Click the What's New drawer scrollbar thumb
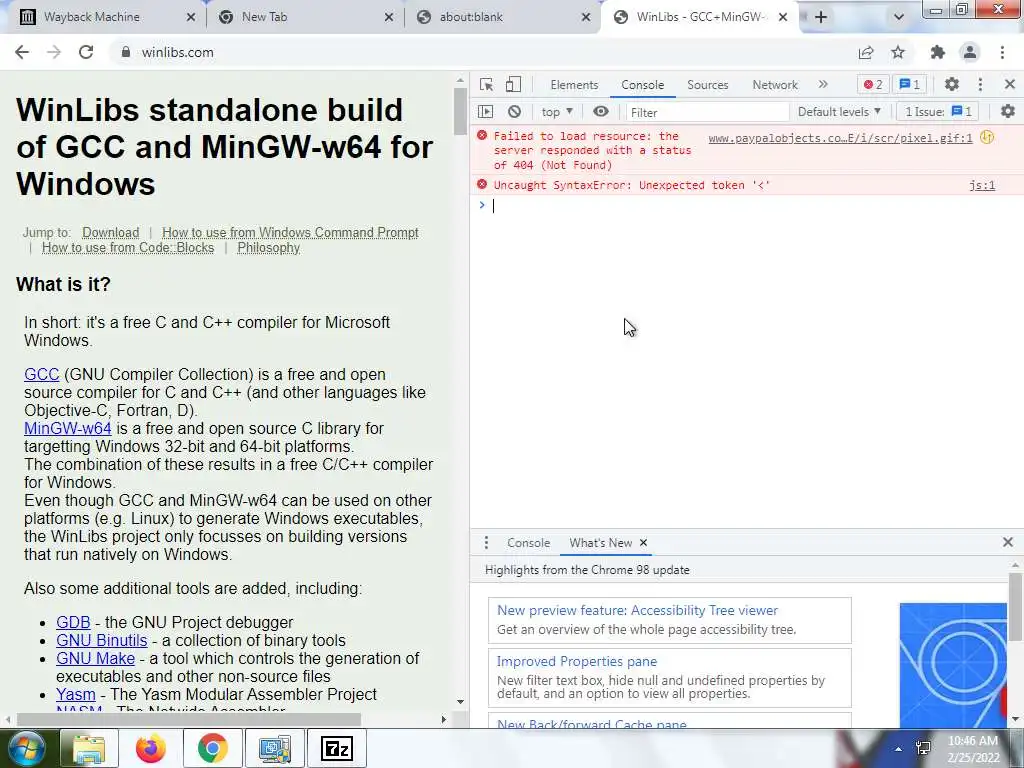Viewport: 1024px width, 768px height. click(x=1015, y=607)
